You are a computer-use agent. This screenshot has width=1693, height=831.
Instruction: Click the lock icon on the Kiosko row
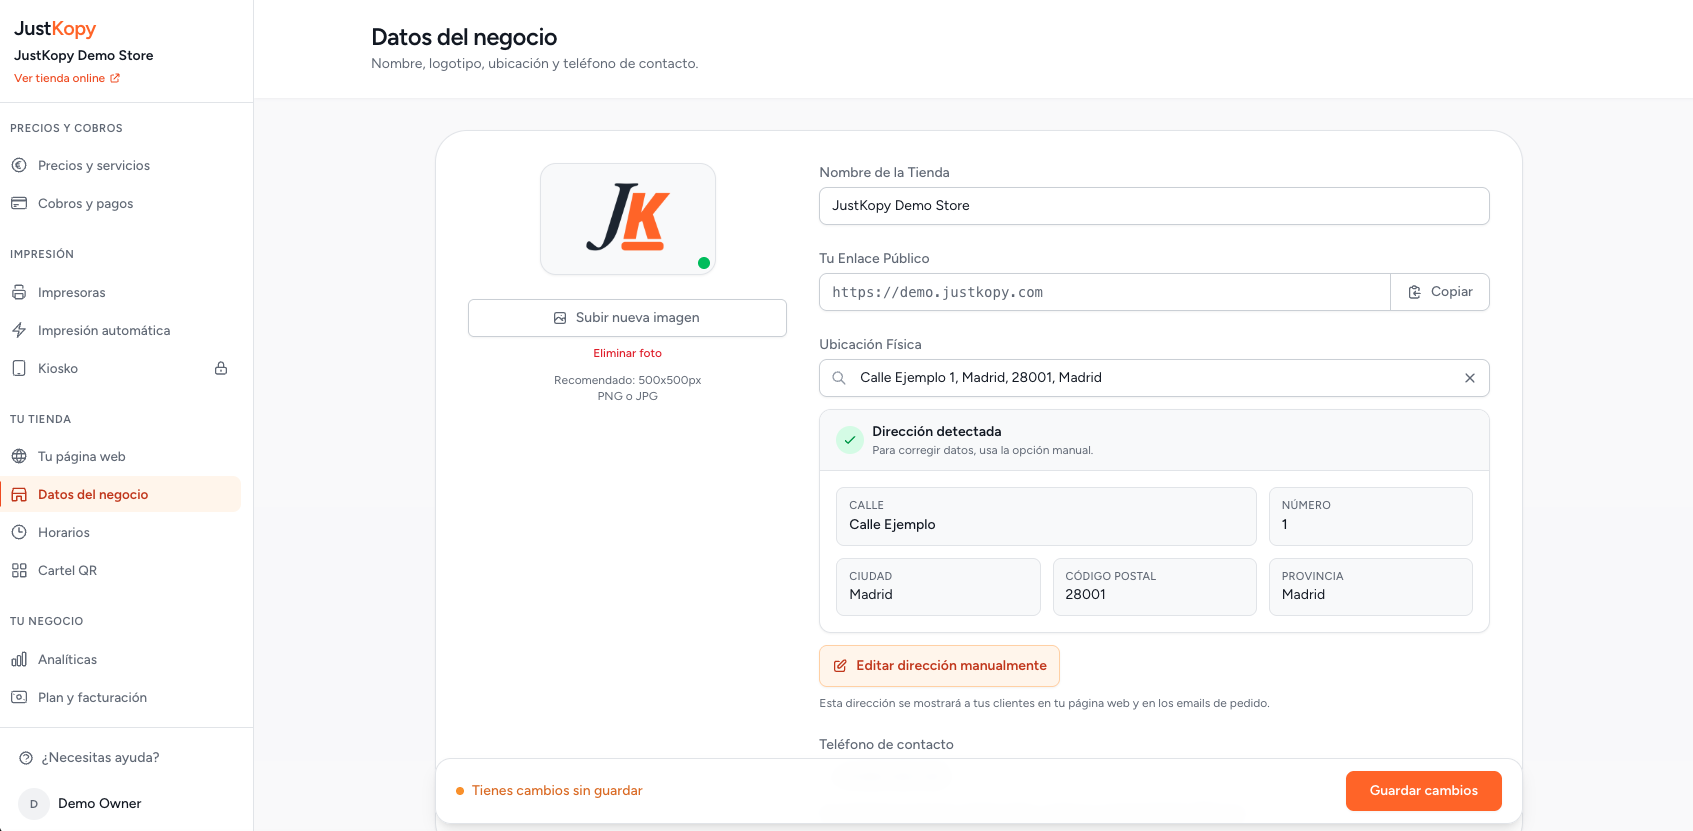[x=221, y=368]
